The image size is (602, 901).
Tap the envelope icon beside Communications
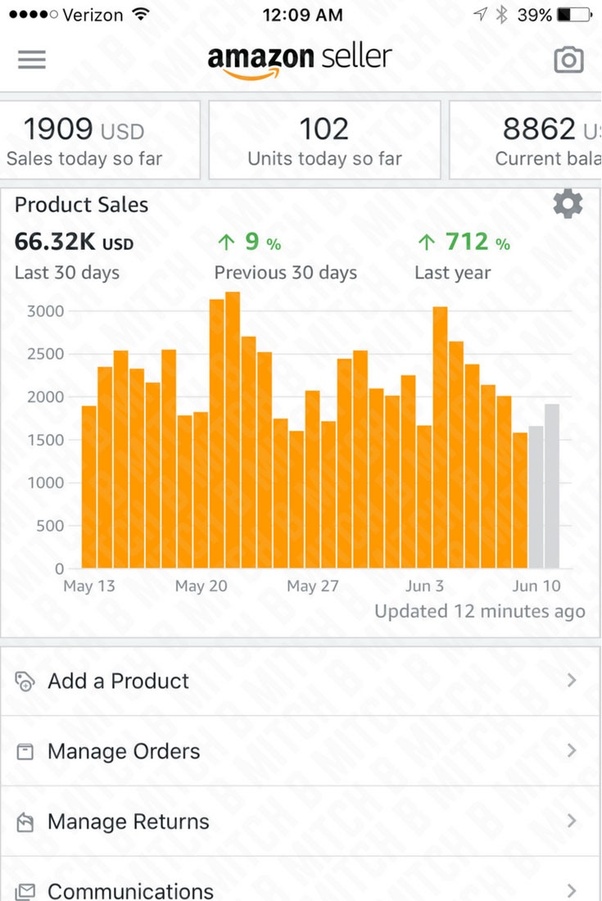pyautogui.click(x=27, y=889)
